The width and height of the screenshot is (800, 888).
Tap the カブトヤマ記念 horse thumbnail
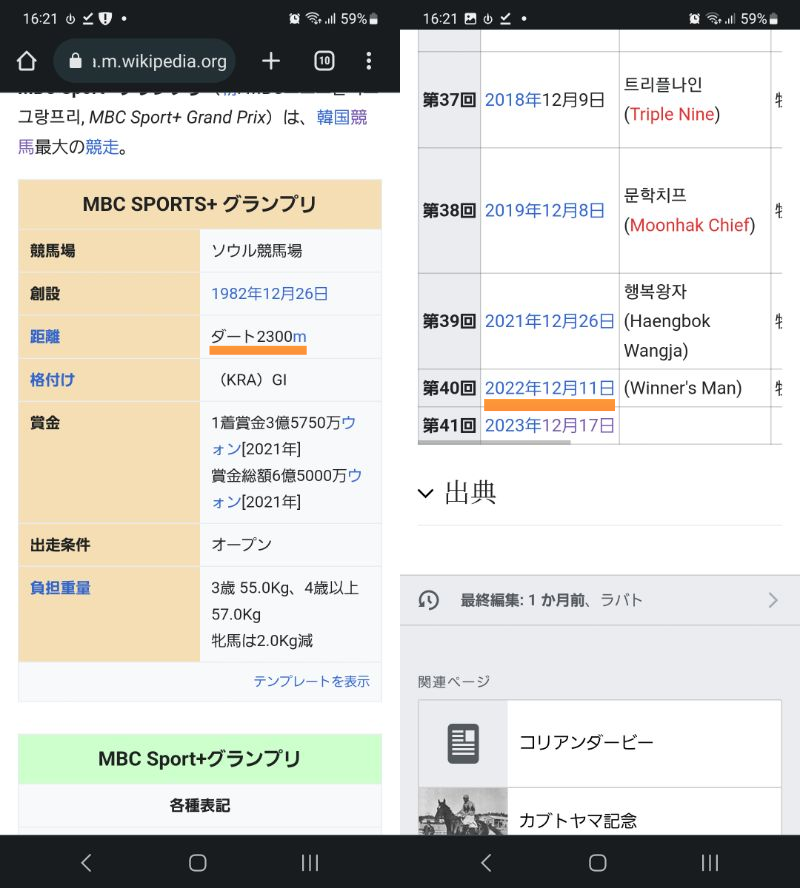(x=463, y=811)
